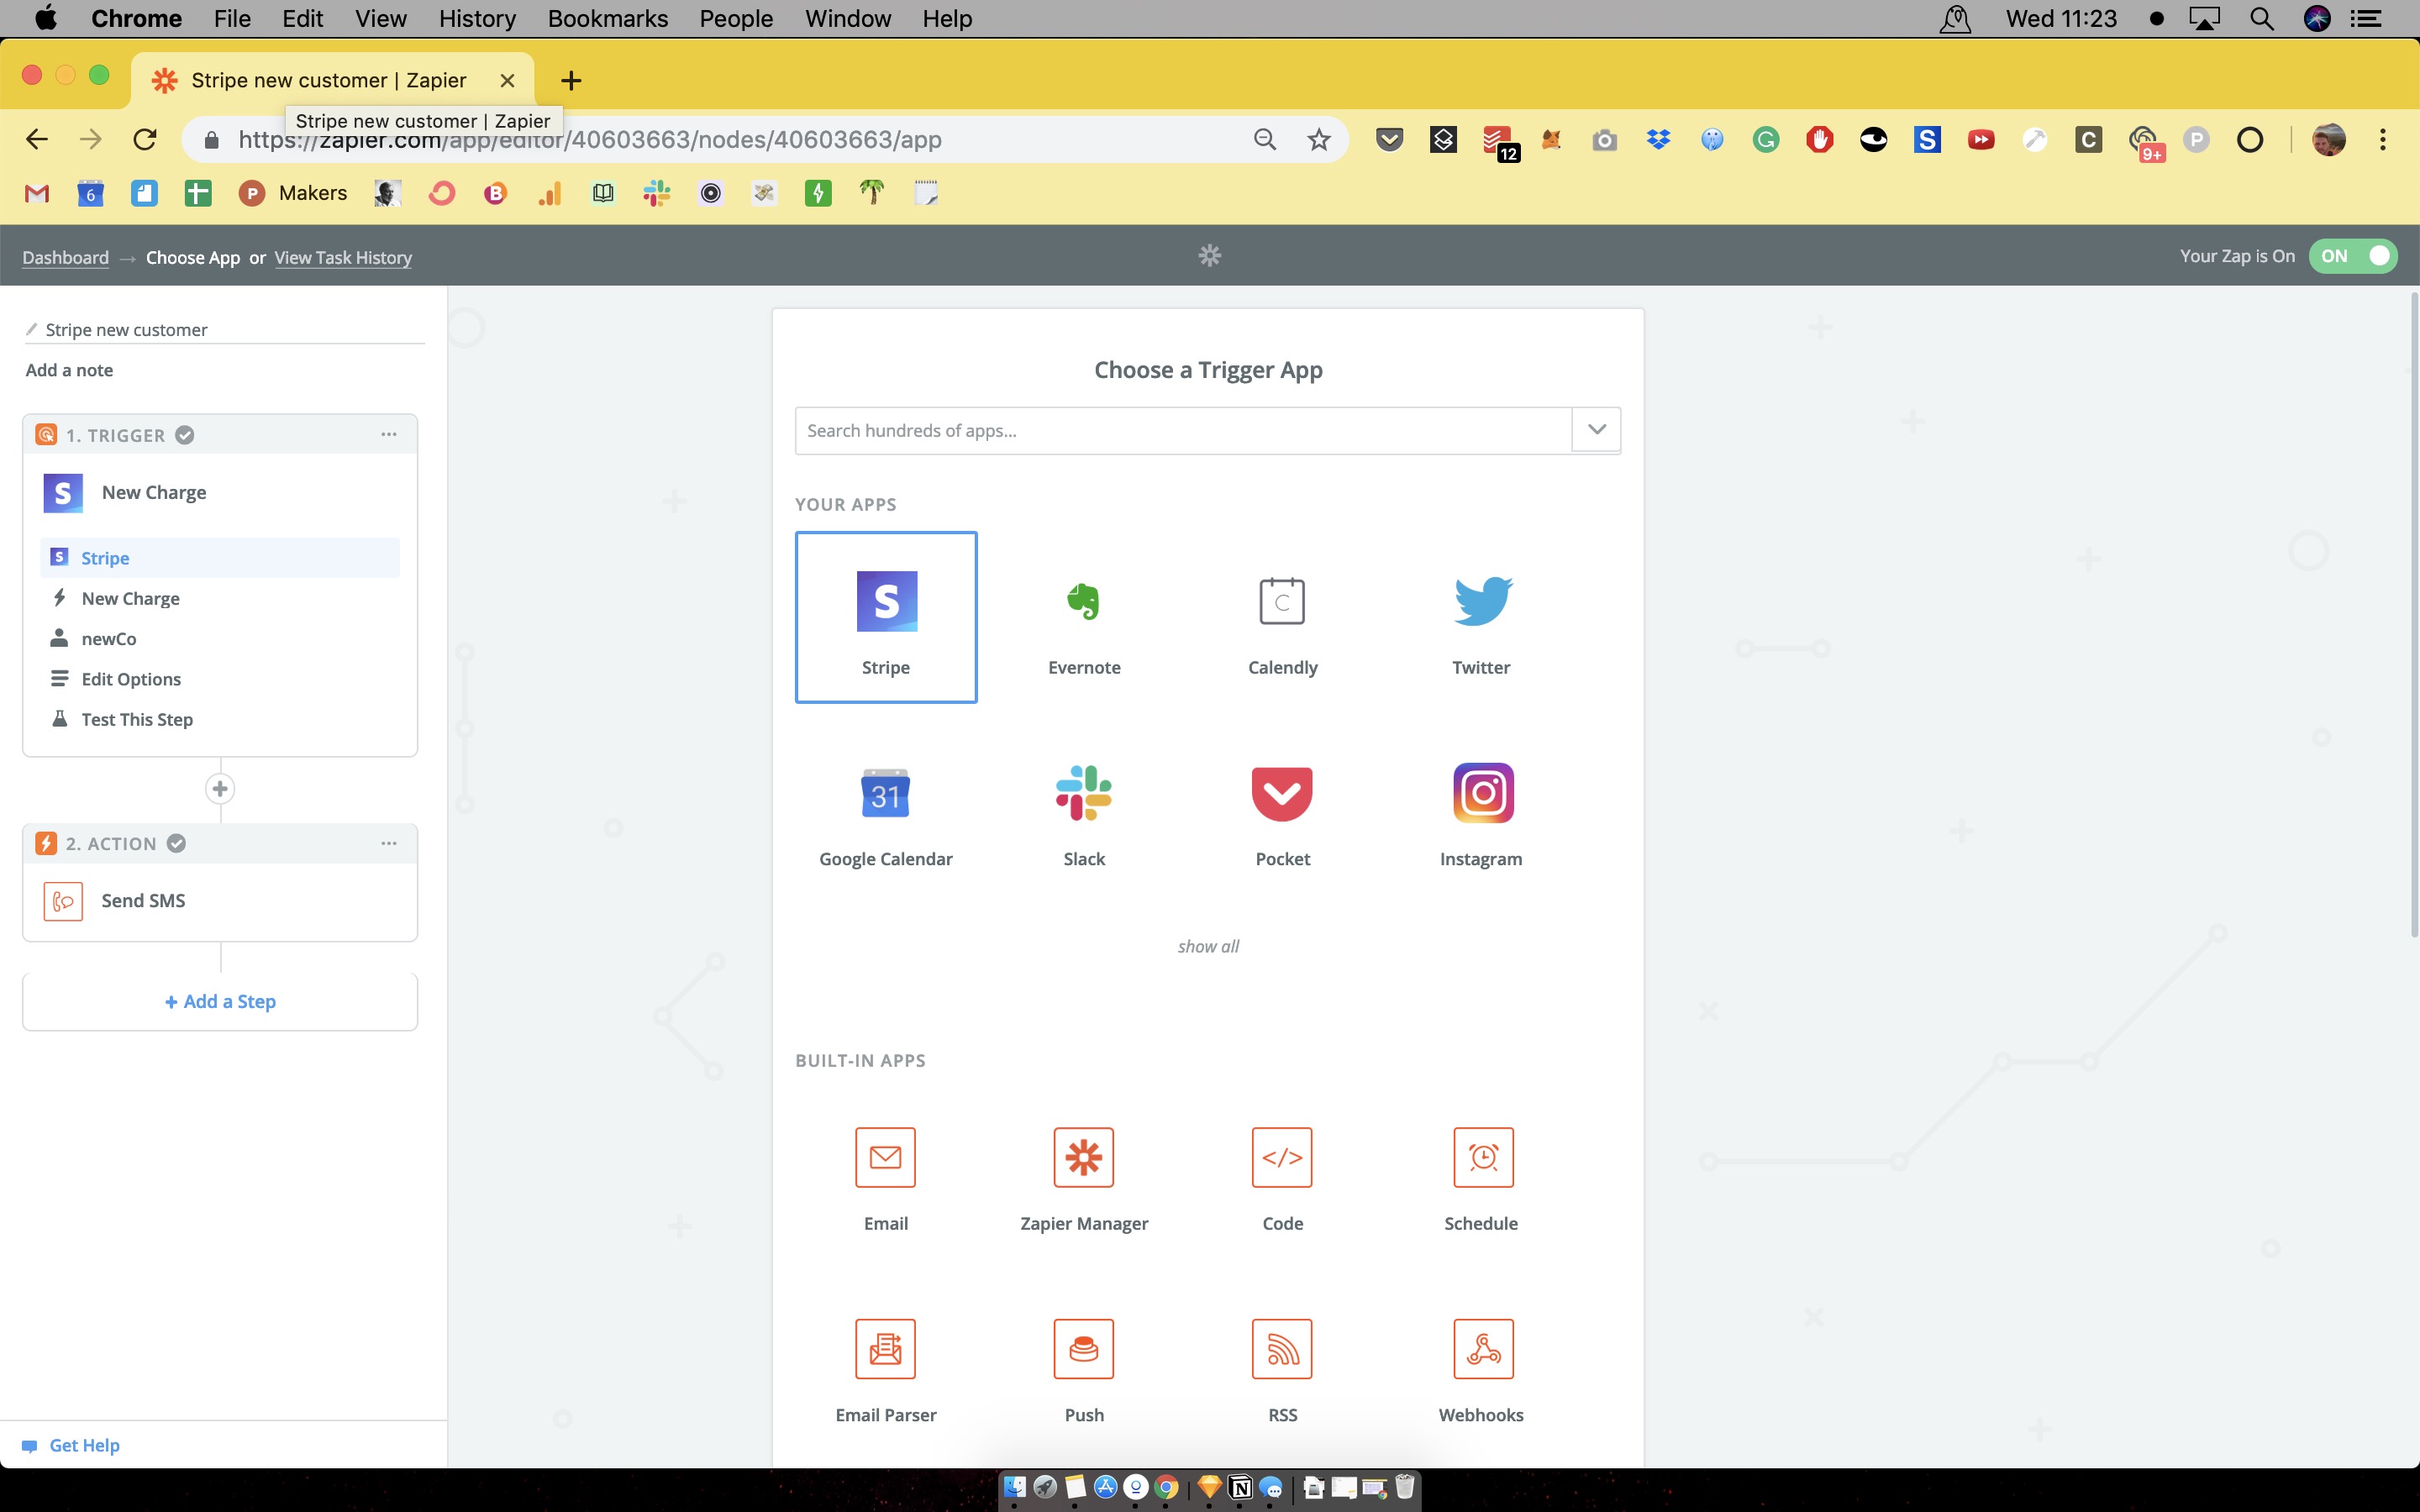Select the built-in Email app icon
The width and height of the screenshot is (2420, 1512).
[x=886, y=1157]
